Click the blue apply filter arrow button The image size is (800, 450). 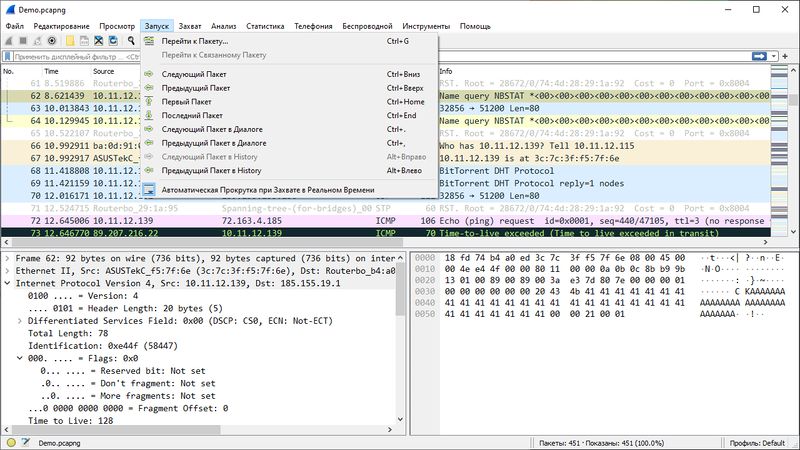click(759, 56)
